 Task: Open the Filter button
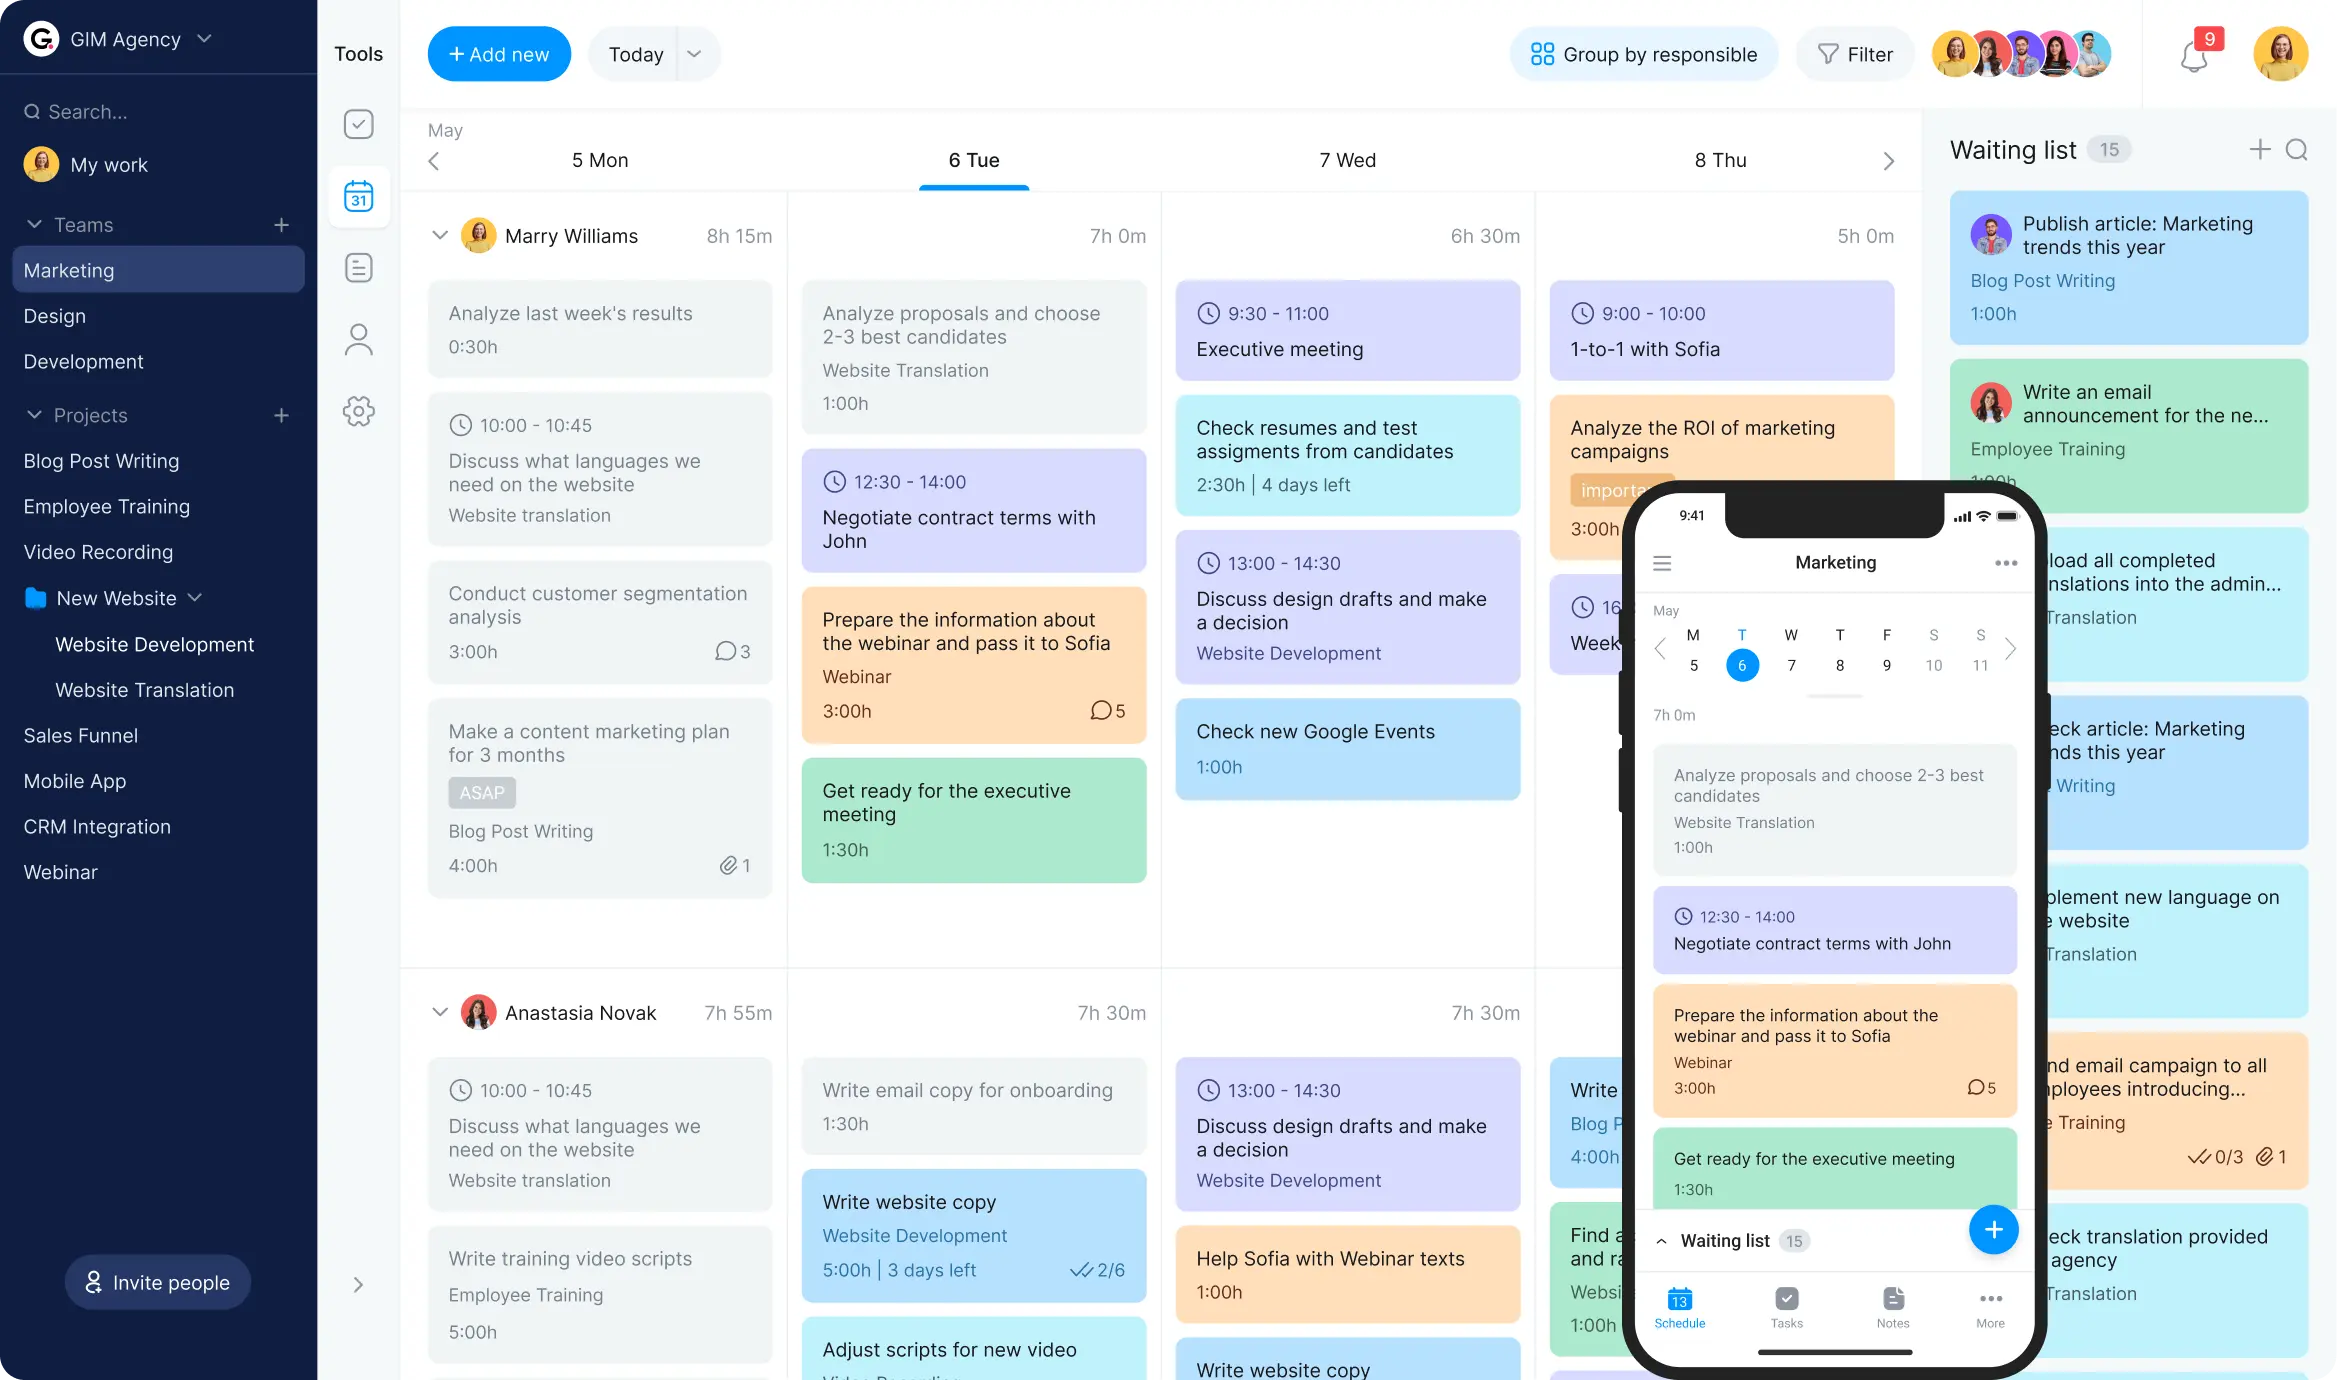(1855, 54)
